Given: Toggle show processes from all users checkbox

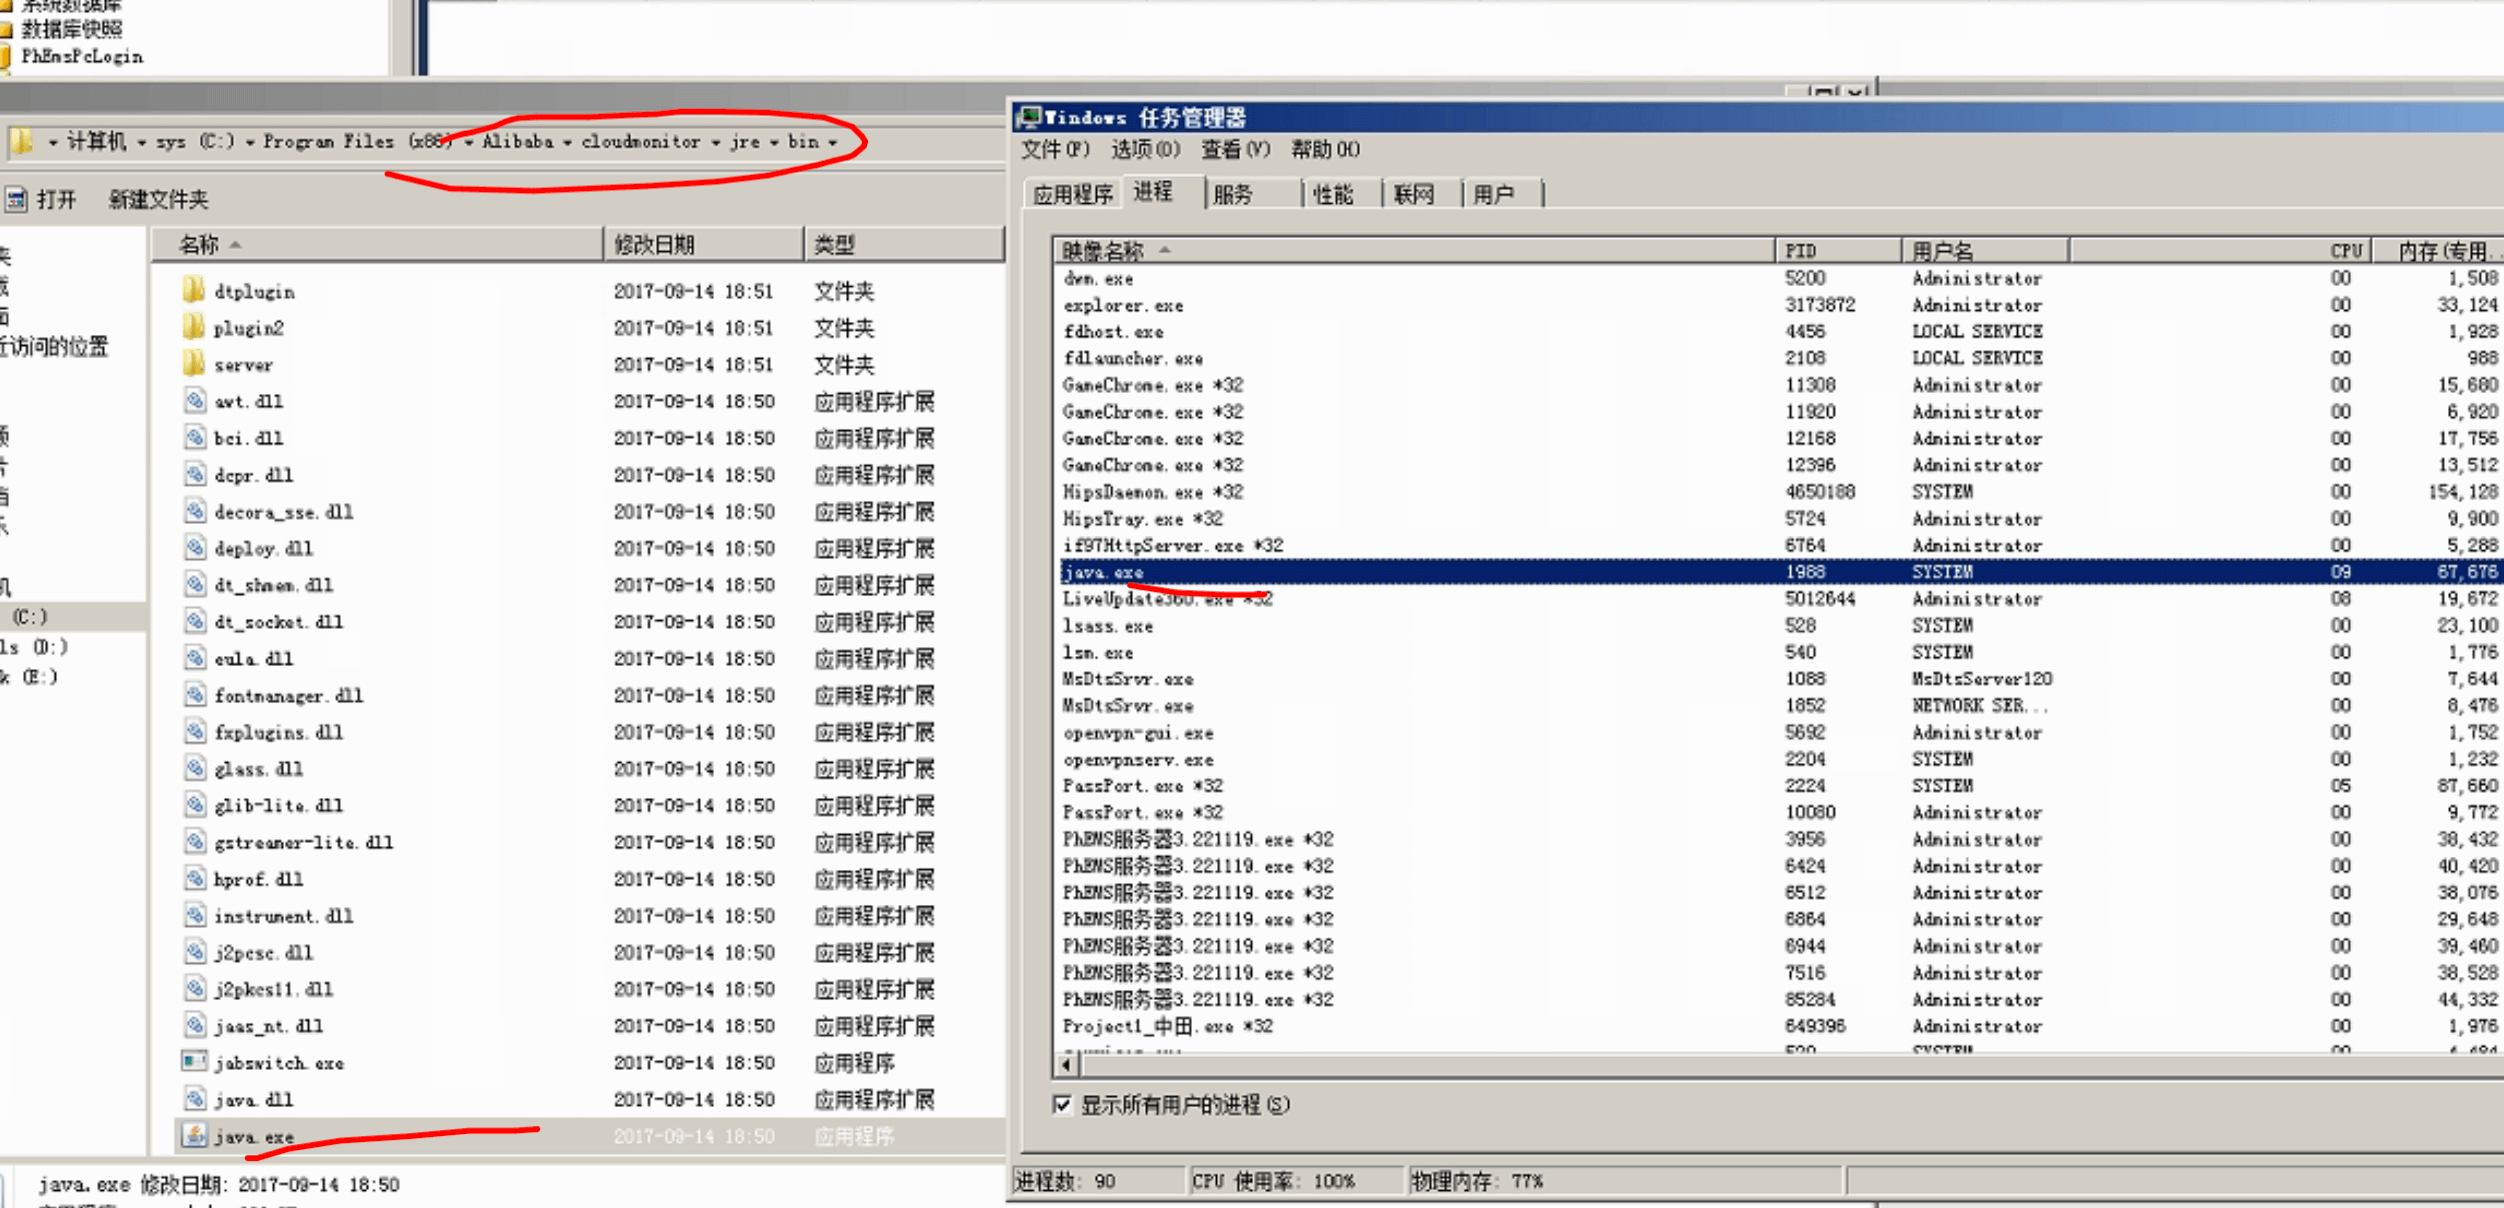Looking at the screenshot, I should [x=1062, y=1105].
